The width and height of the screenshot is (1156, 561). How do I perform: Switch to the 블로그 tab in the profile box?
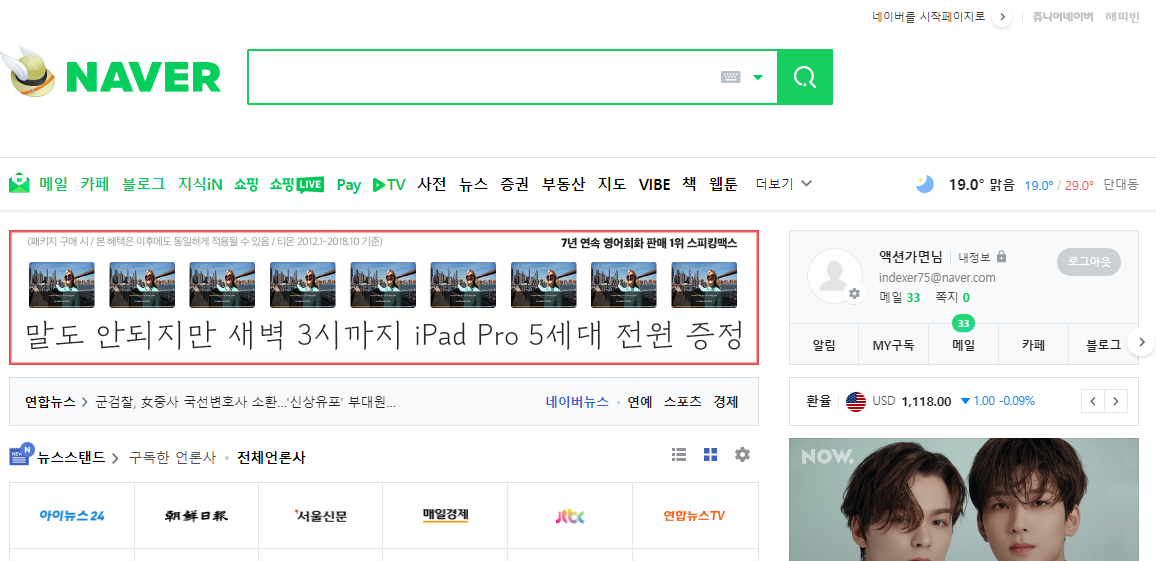pyautogui.click(x=1103, y=344)
